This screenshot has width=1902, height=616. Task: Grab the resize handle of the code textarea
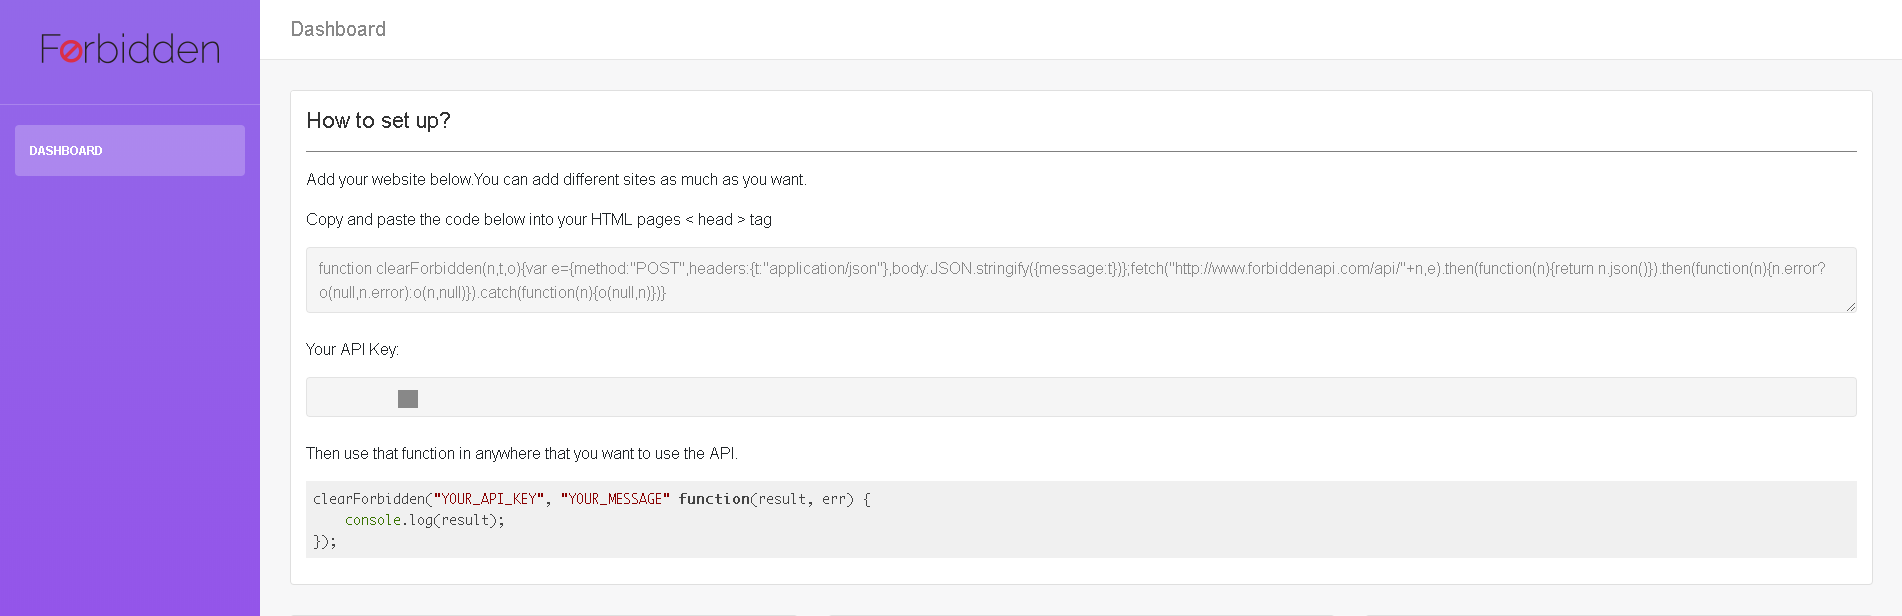[x=1850, y=306]
